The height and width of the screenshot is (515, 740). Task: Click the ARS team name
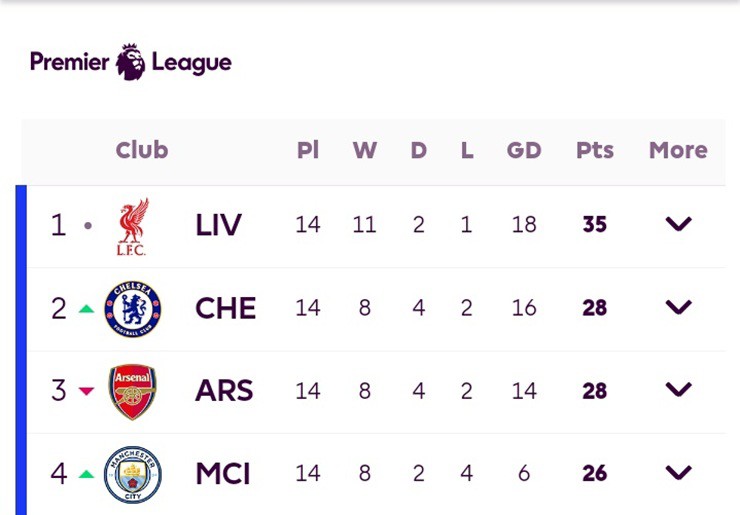(x=224, y=391)
